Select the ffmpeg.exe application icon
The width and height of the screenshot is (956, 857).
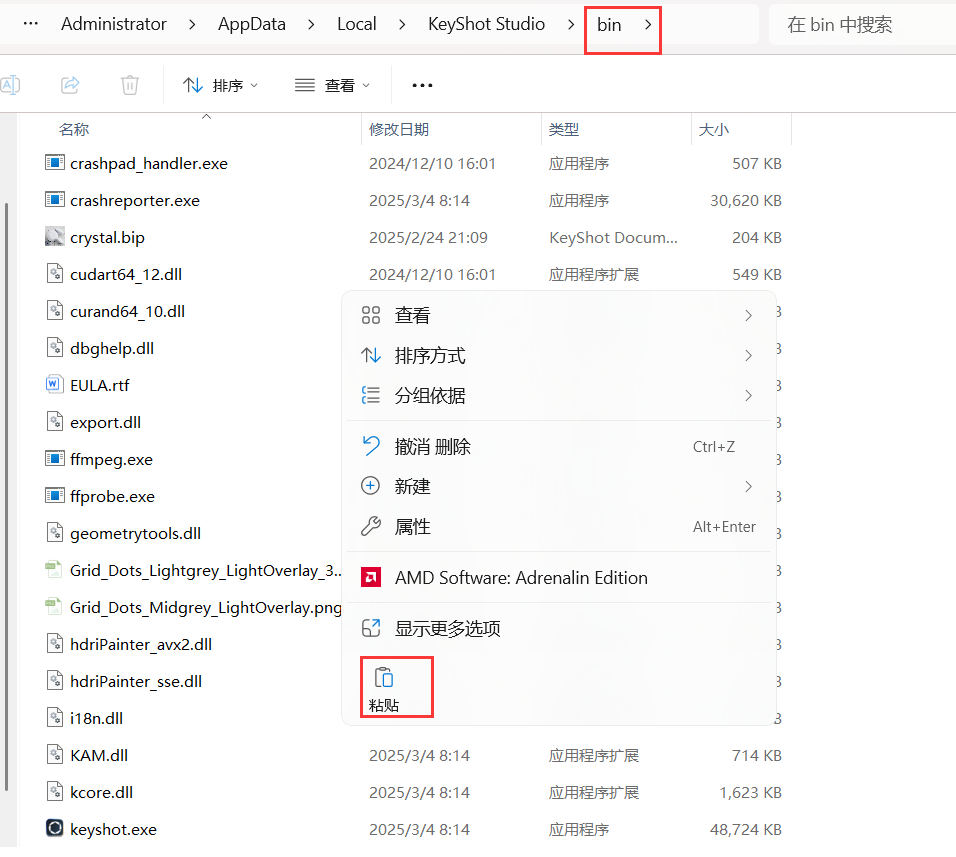point(54,459)
